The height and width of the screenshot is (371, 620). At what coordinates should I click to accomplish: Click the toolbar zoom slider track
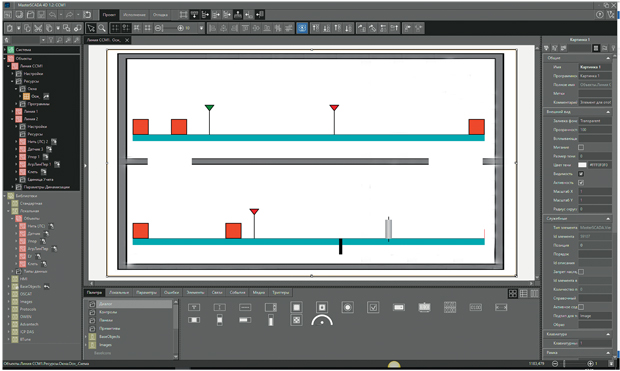click(x=169, y=28)
